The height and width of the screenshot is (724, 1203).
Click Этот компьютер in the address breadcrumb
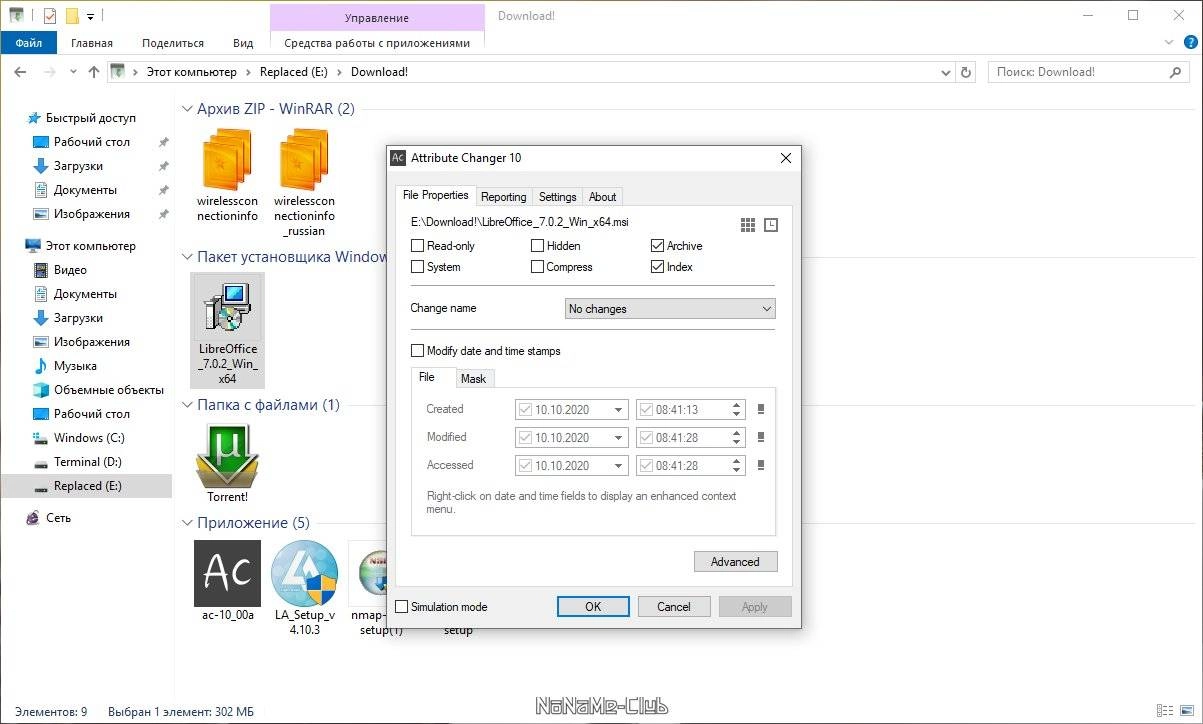click(x=192, y=72)
